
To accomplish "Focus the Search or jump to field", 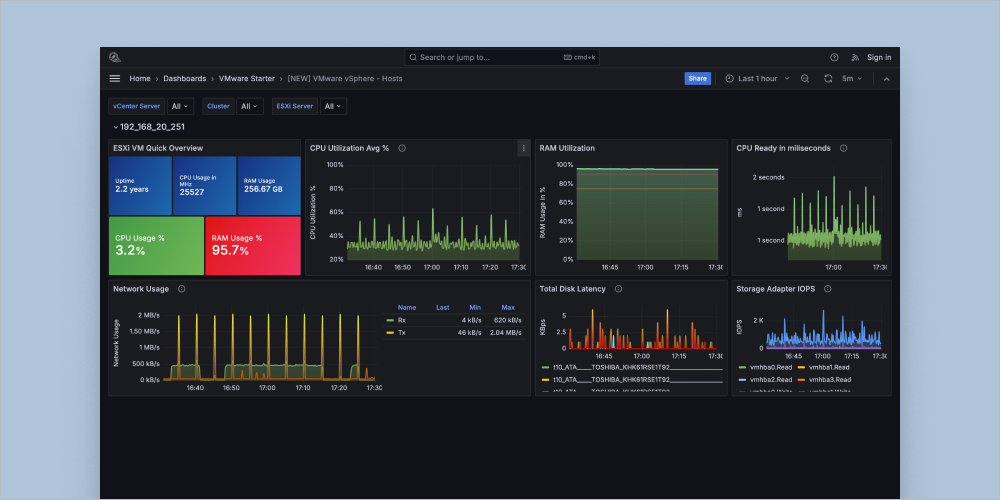I will (502, 57).
